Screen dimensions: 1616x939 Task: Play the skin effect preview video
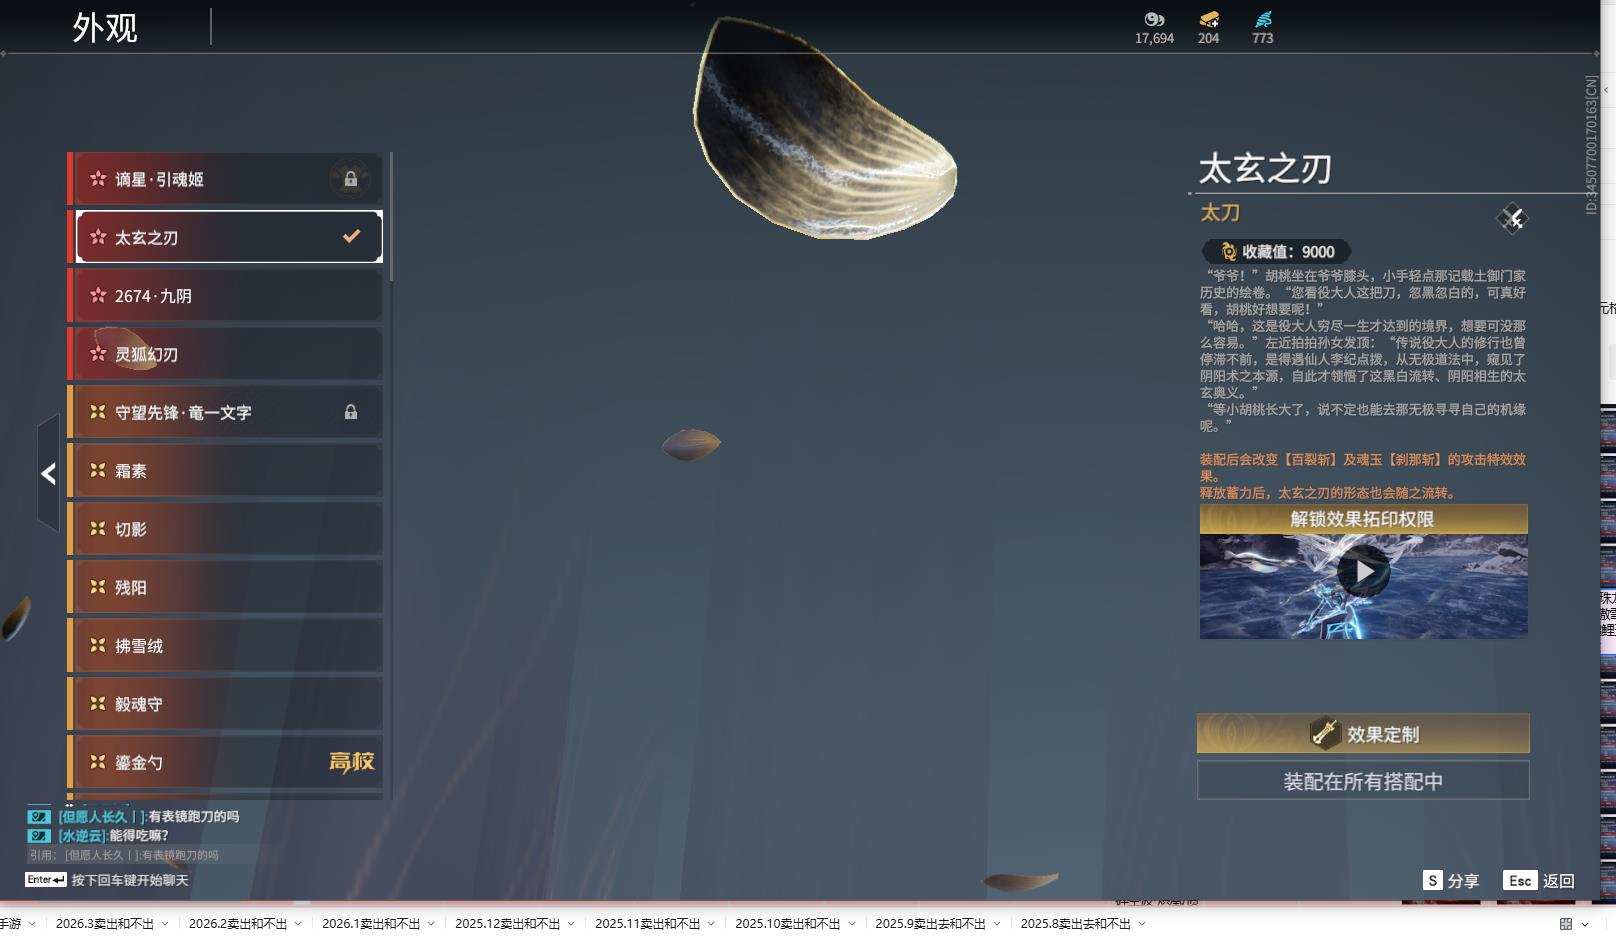pos(1363,572)
